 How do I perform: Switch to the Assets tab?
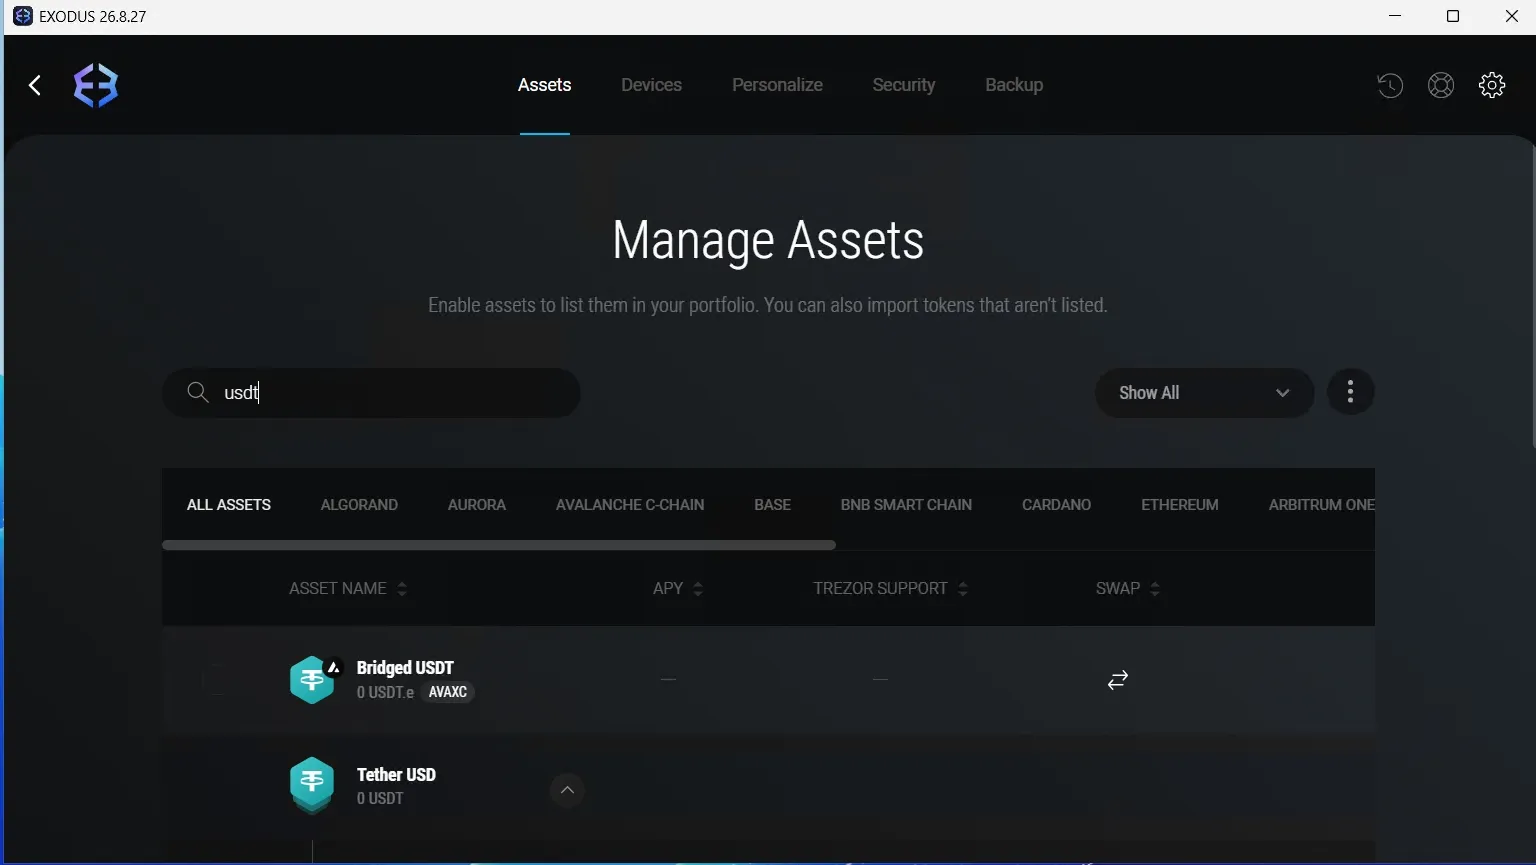click(545, 85)
